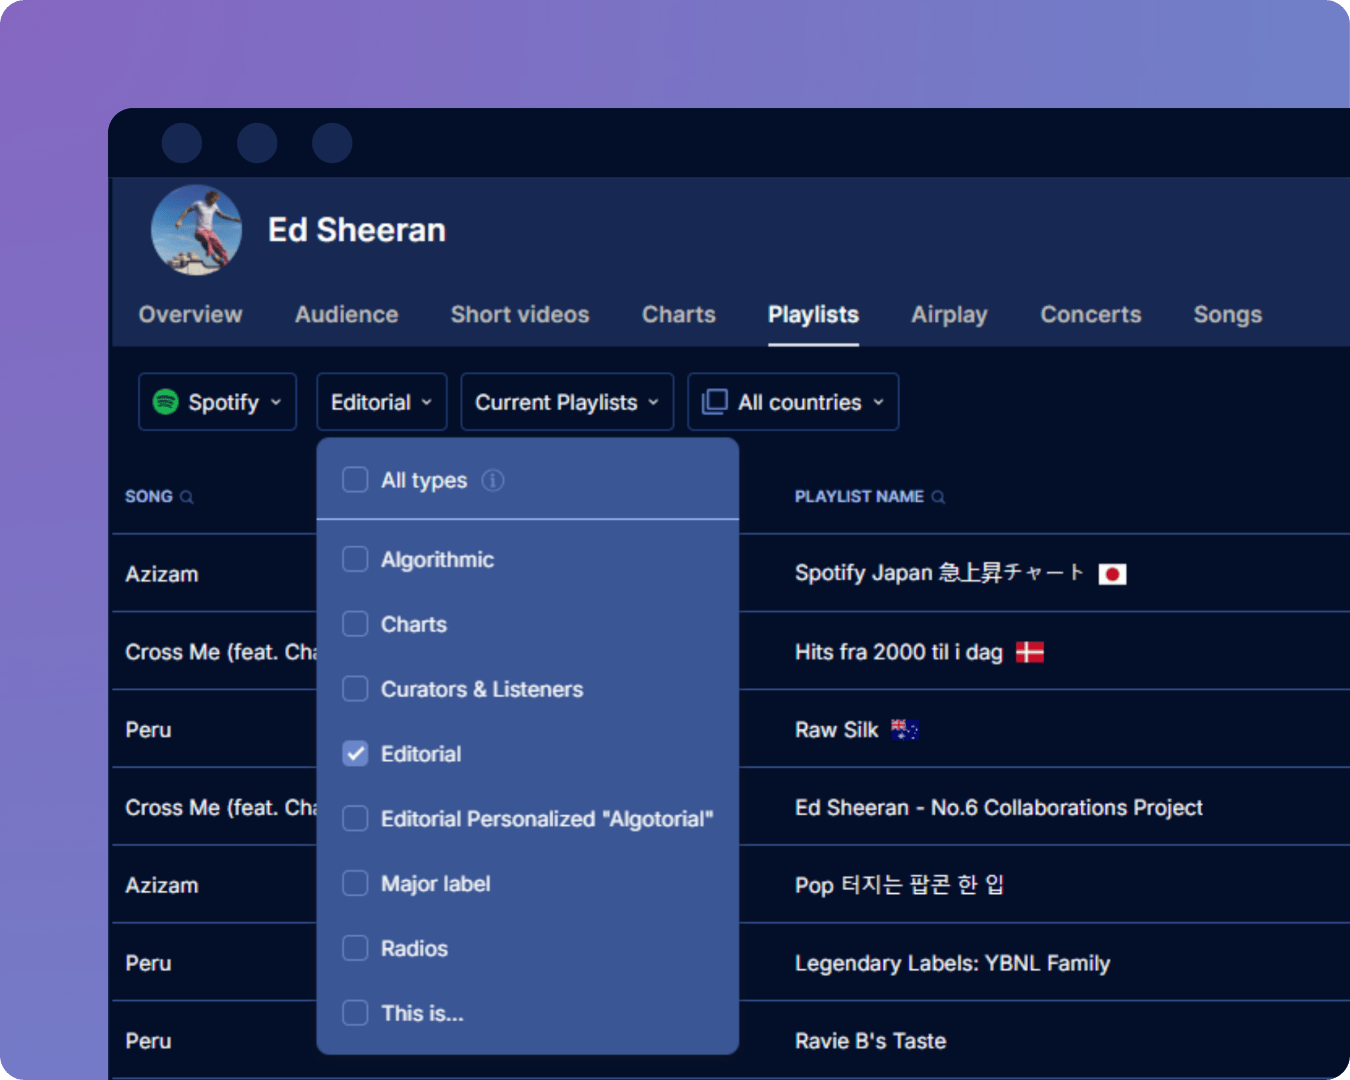Switch to the Audience tab
Screen dimensions: 1350x1080
click(346, 314)
